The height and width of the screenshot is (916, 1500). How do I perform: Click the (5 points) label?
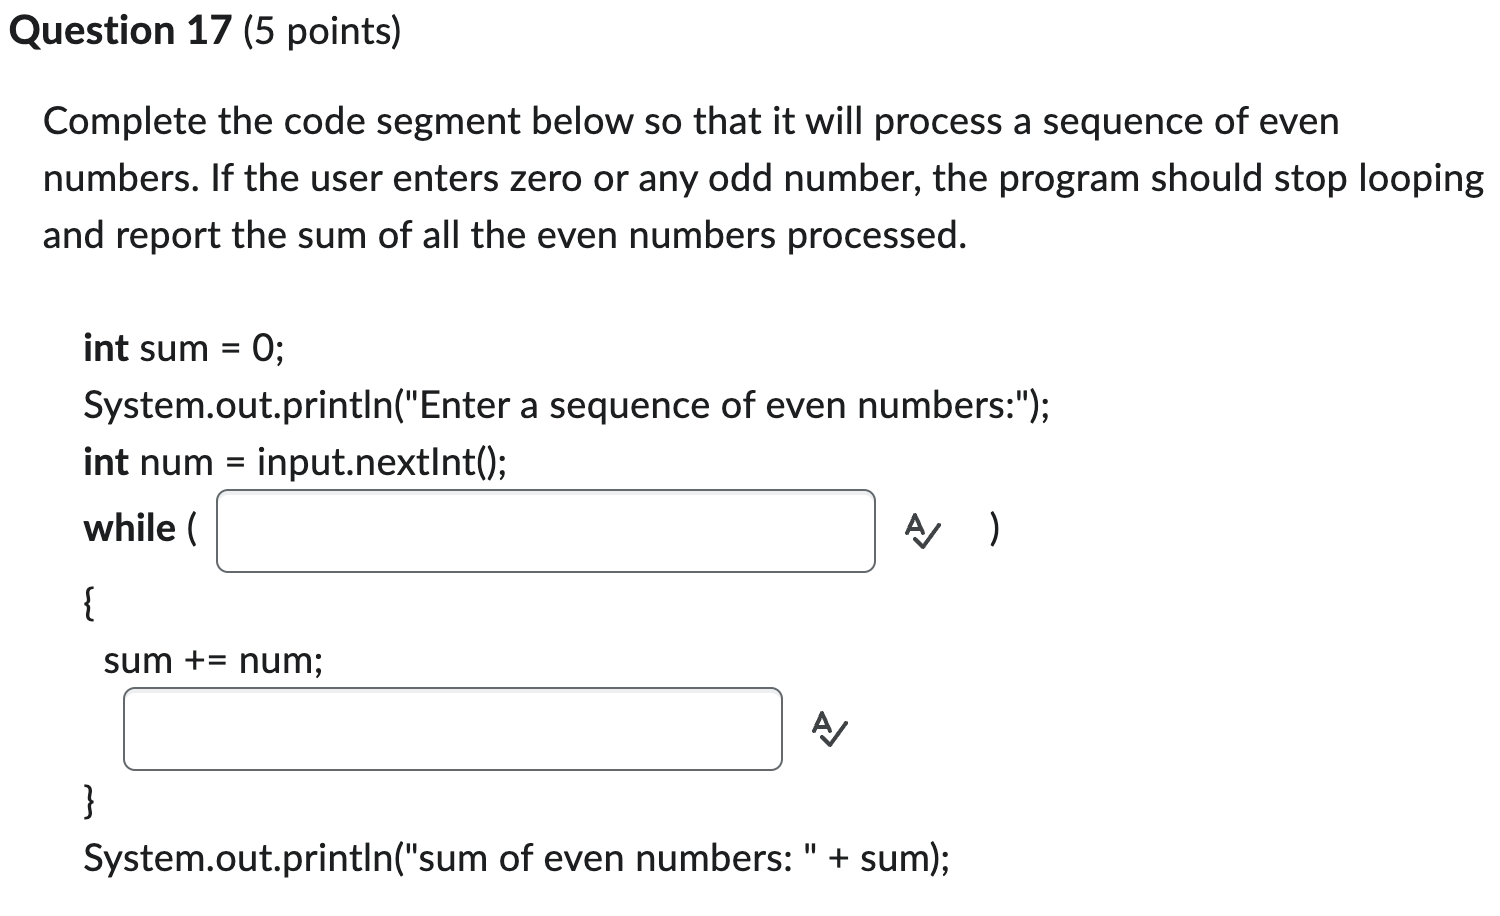[321, 31]
